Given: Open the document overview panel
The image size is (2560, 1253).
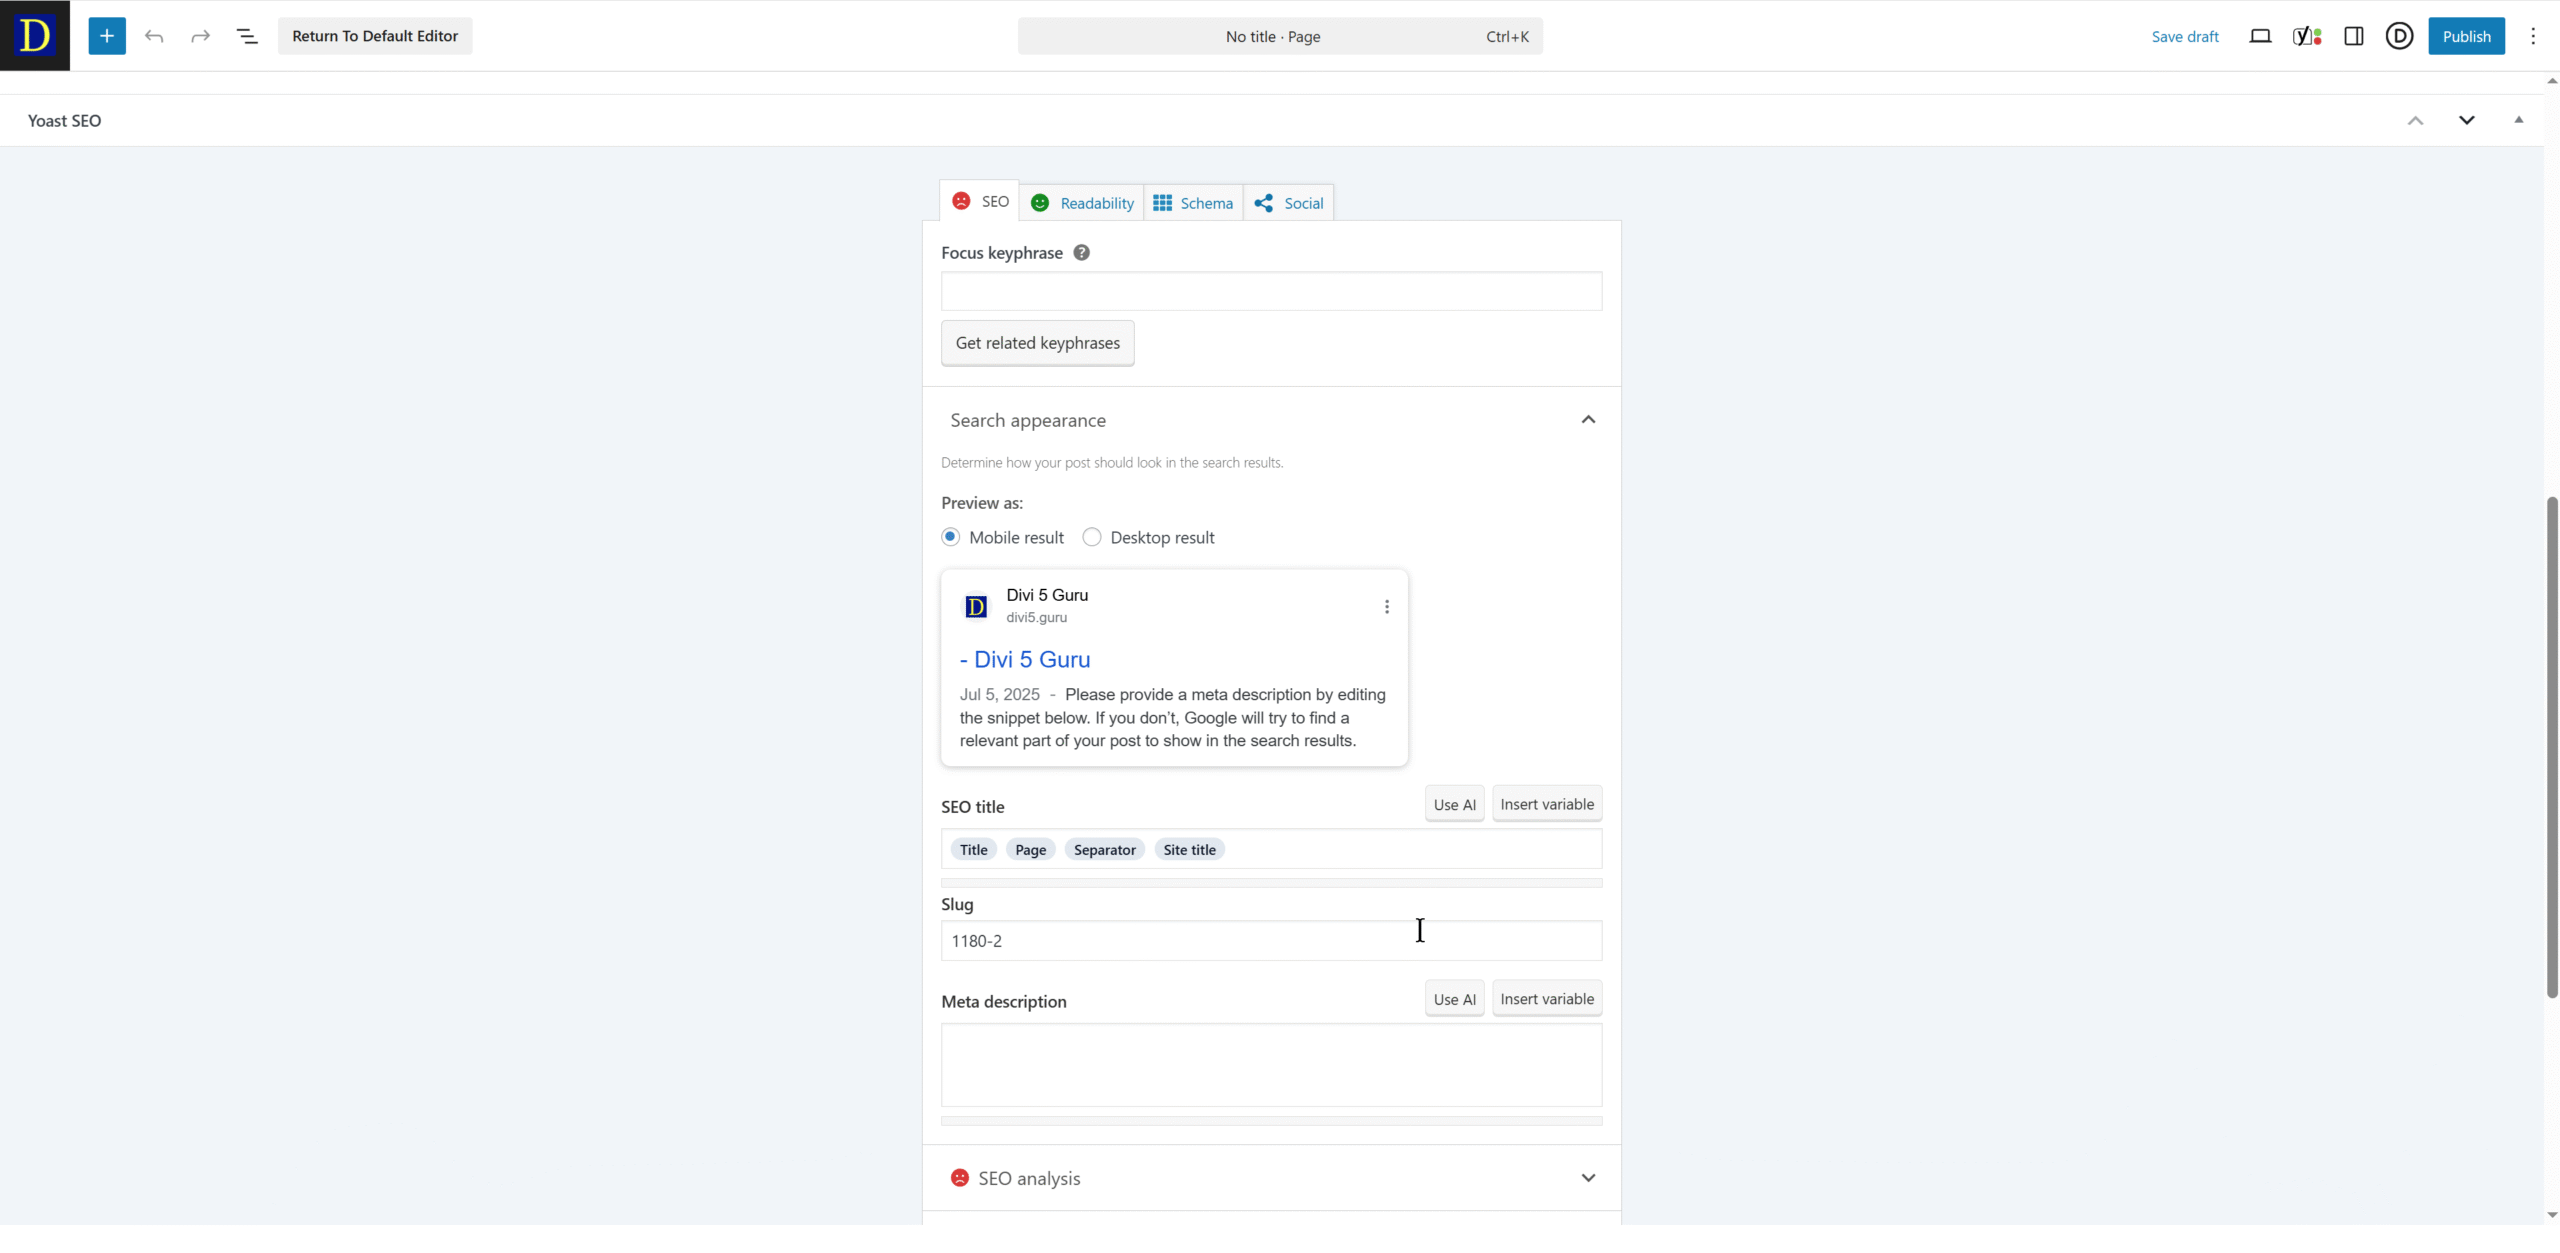Looking at the screenshot, I should point(246,36).
